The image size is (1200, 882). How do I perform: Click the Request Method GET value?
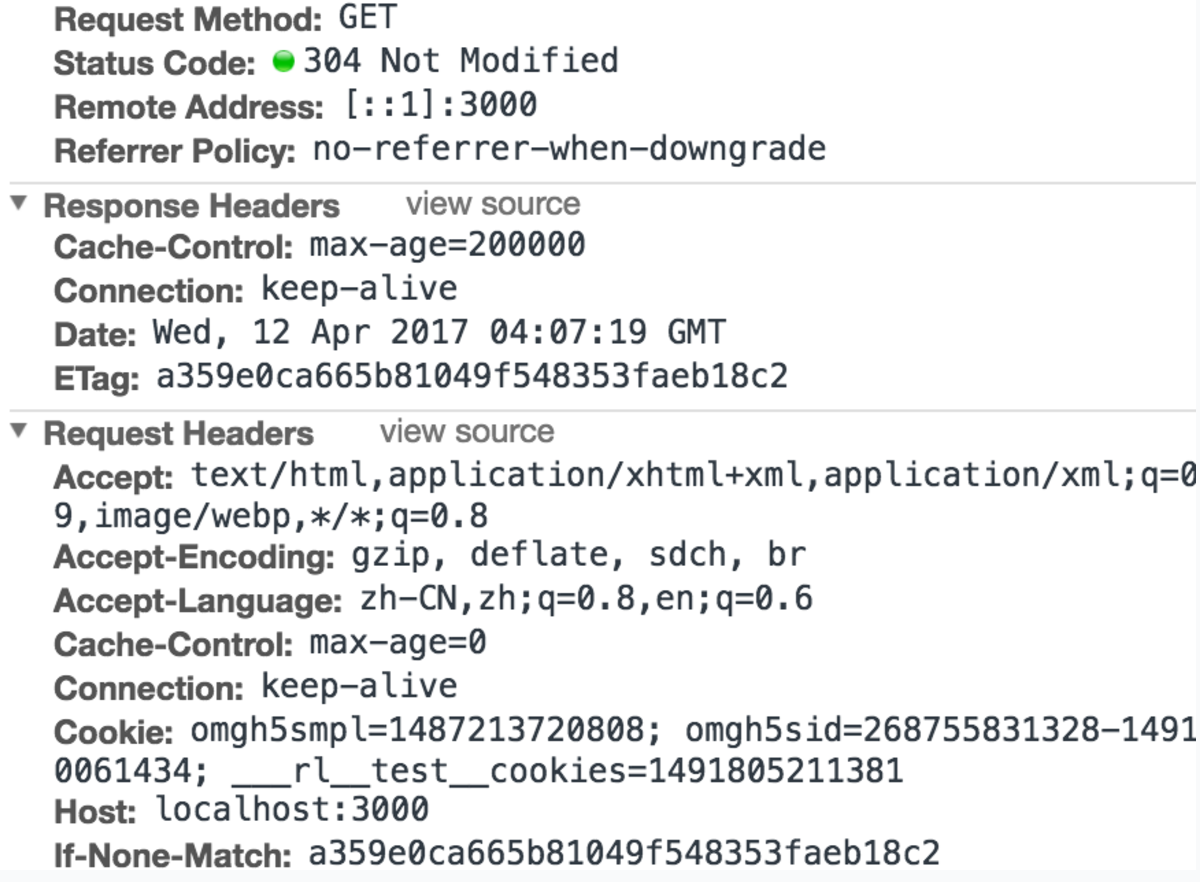pos(367,17)
